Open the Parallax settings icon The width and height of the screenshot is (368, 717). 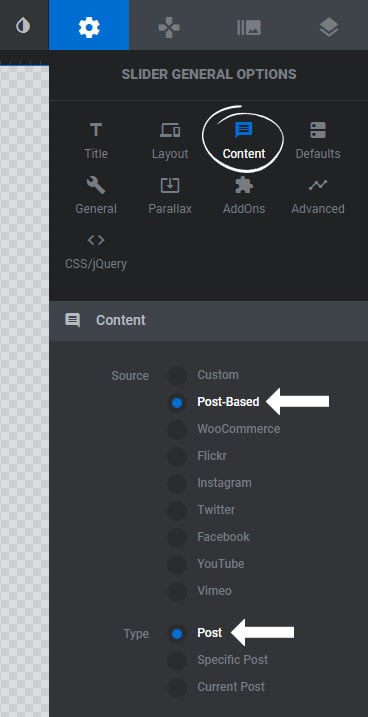pos(170,185)
